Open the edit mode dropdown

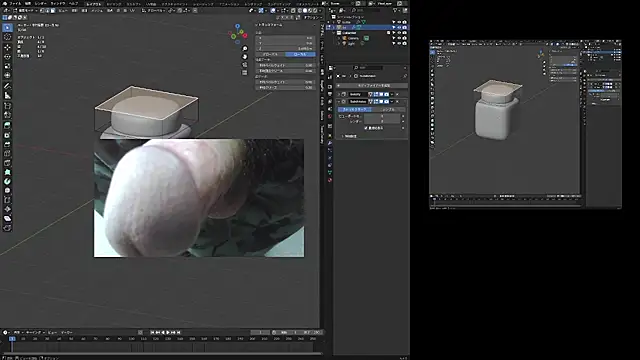25,11
